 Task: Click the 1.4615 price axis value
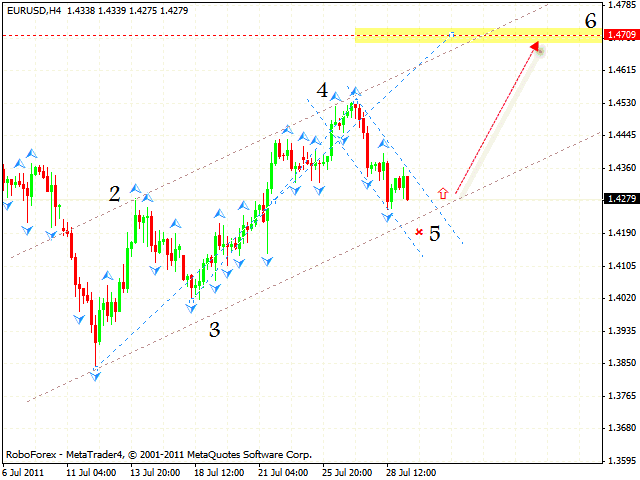tap(622, 70)
